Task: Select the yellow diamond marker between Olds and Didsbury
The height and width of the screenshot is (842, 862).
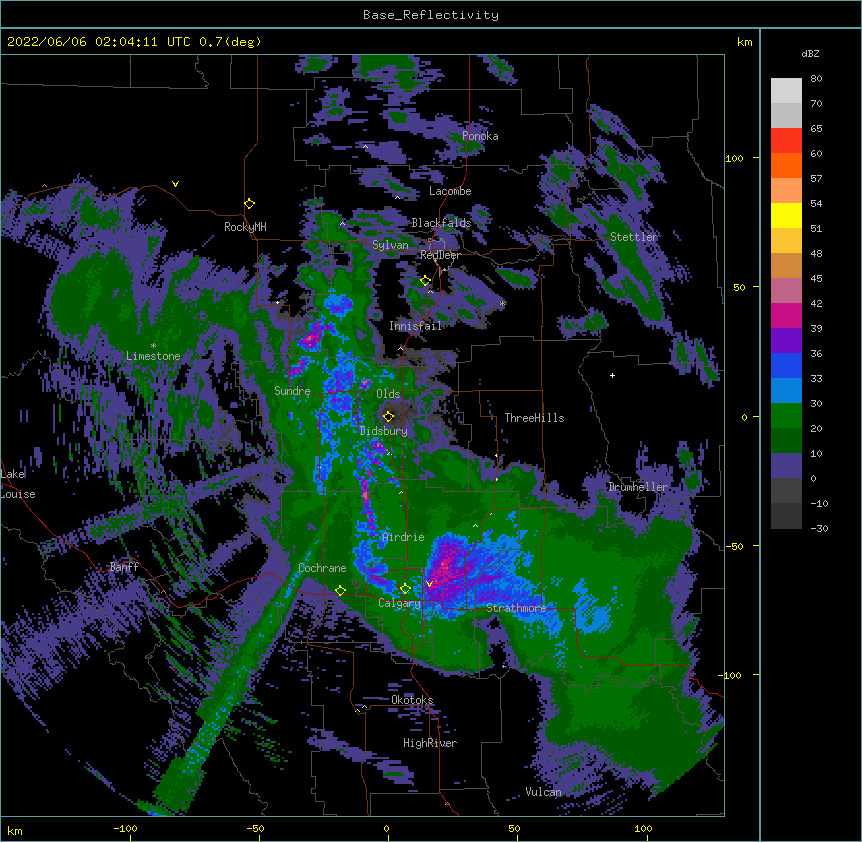Action: click(x=388, y=416)
